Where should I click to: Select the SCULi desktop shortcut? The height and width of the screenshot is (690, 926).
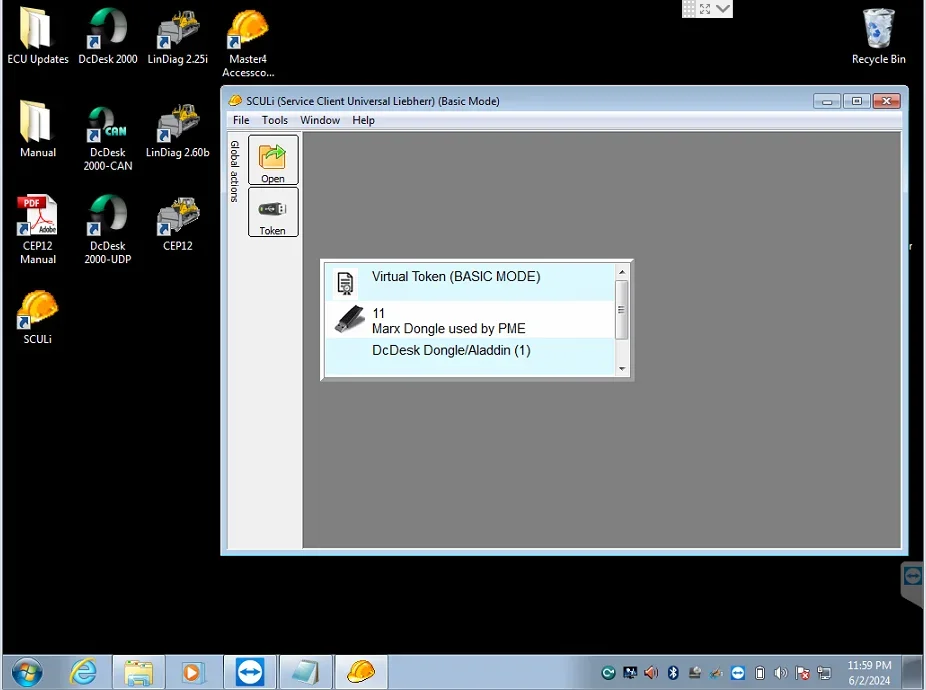38,315
